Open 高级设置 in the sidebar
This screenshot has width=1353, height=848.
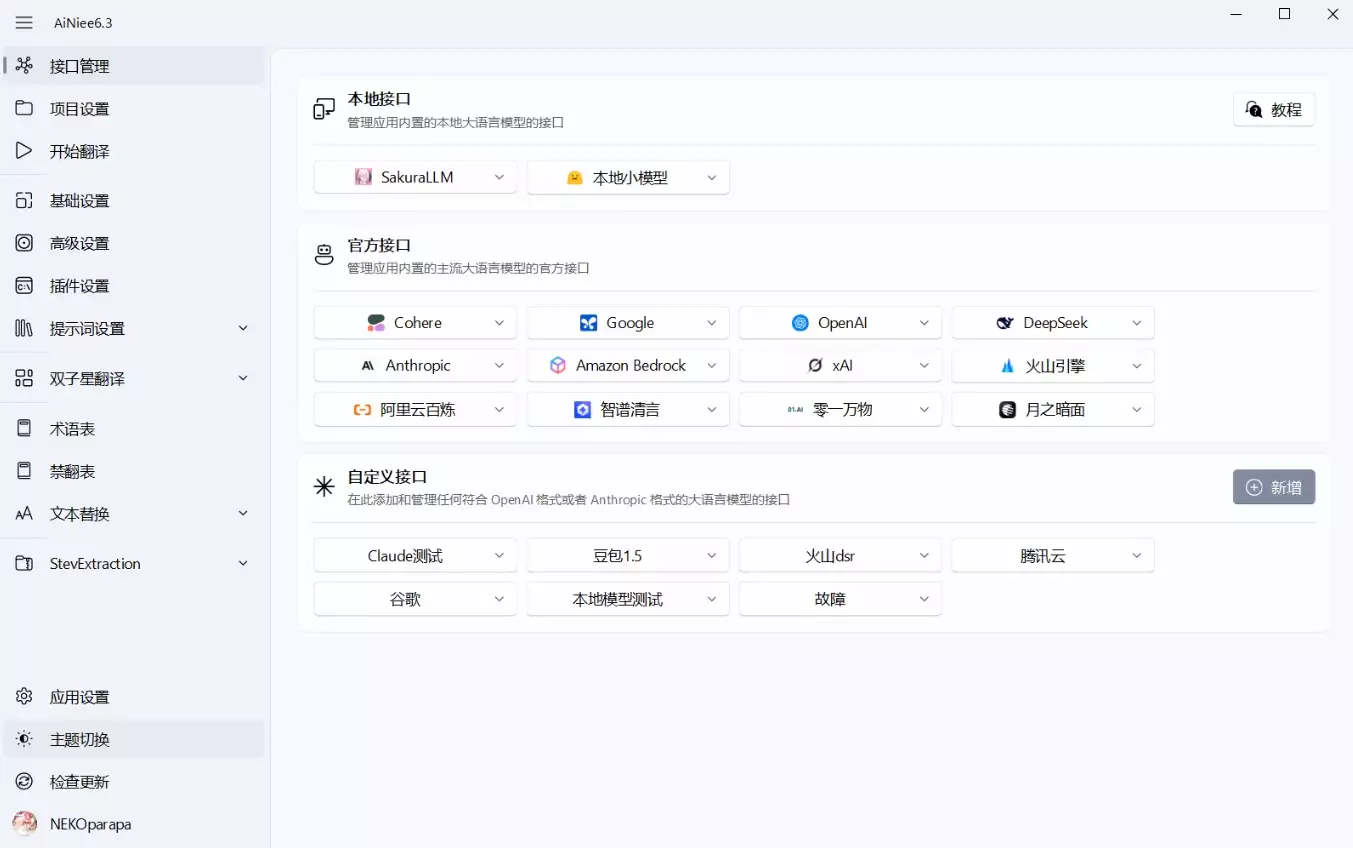[134, 243]
